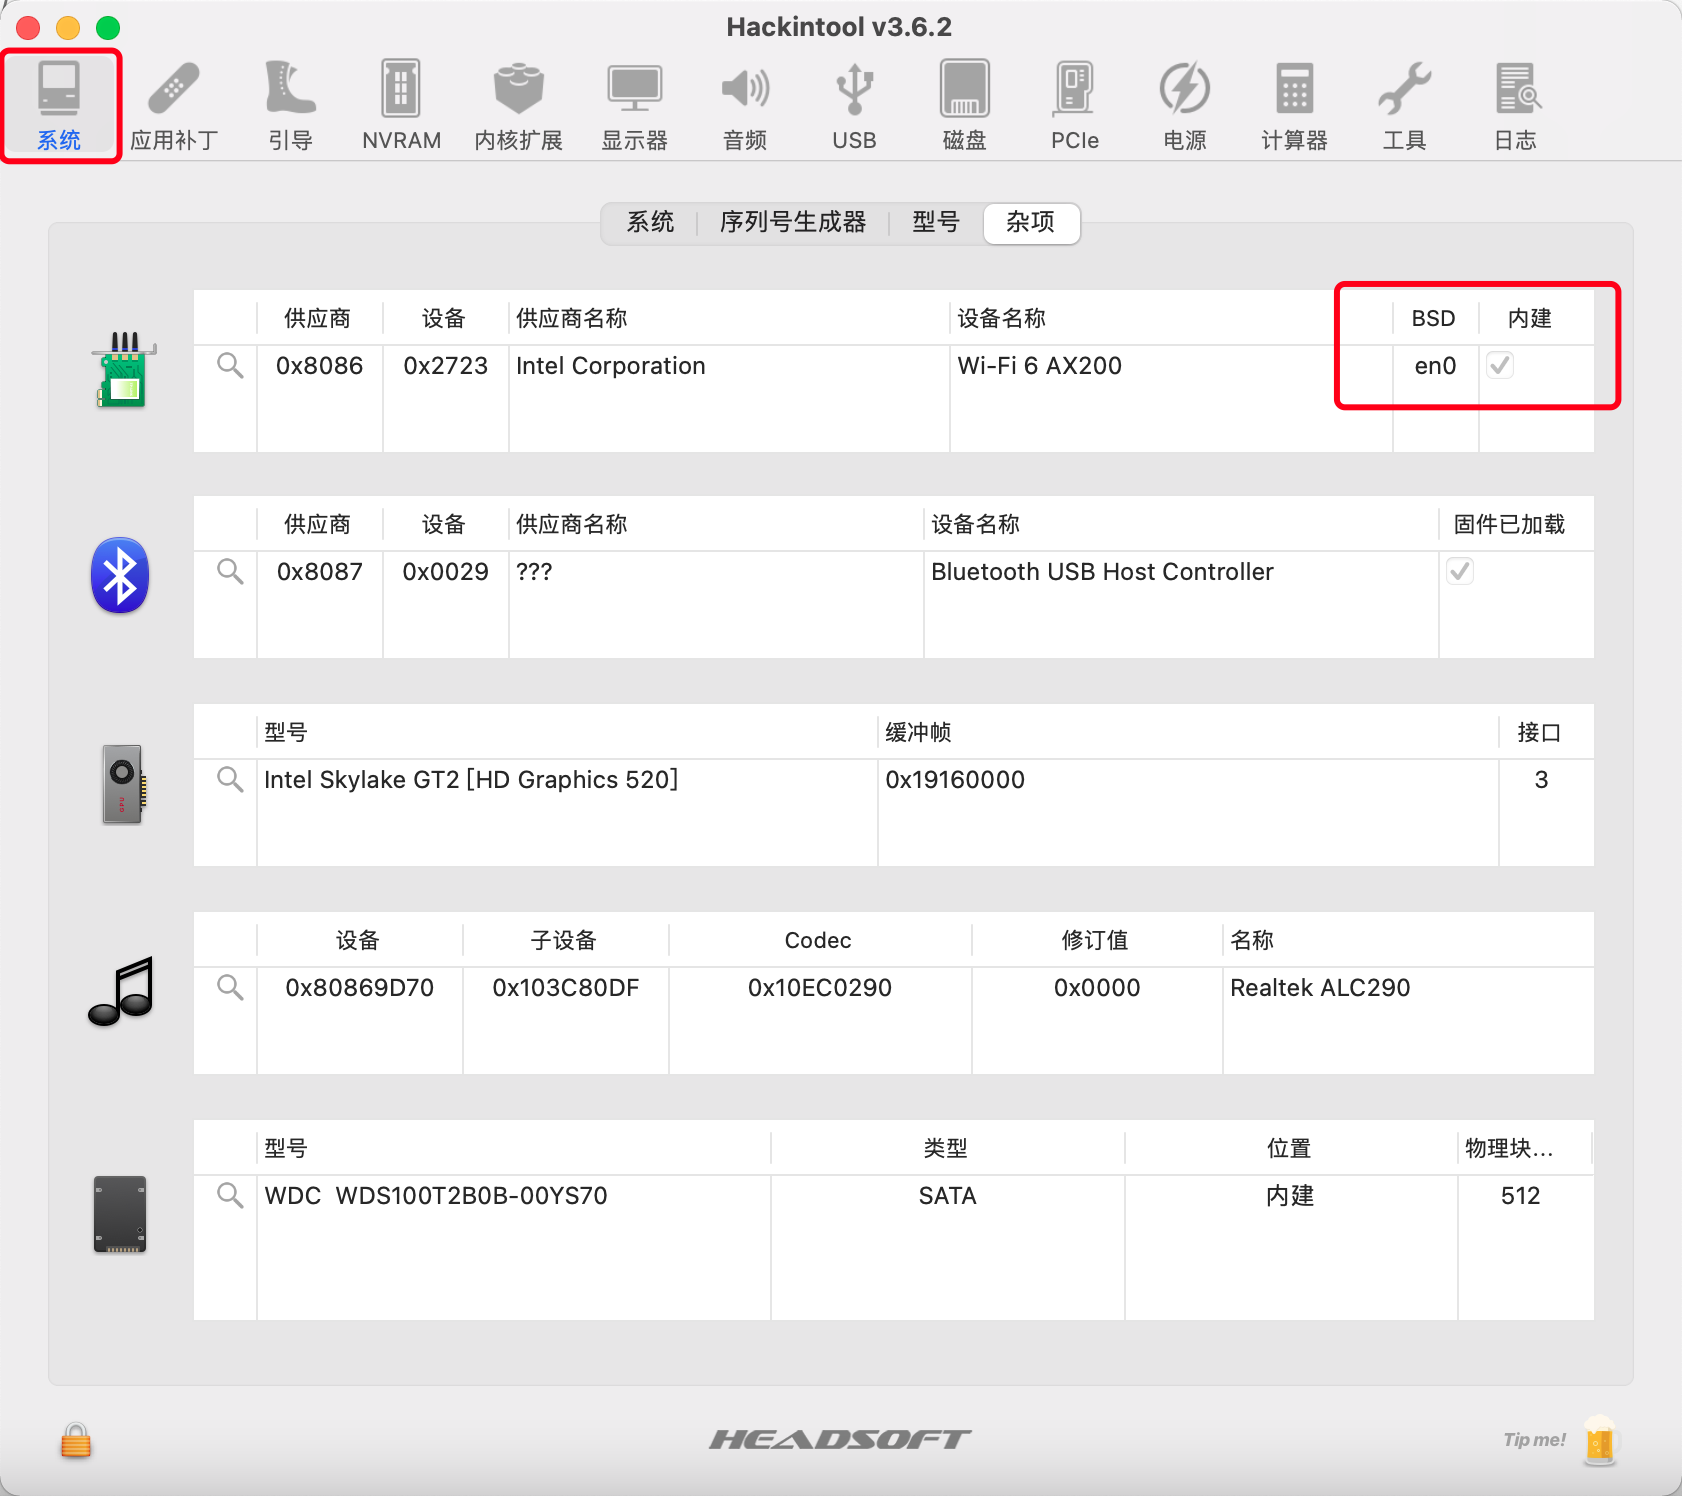The height and width of the screenshot is (1496, 1682).
Task: Open the 内核扩展 kext section
Action: (518, 105)
